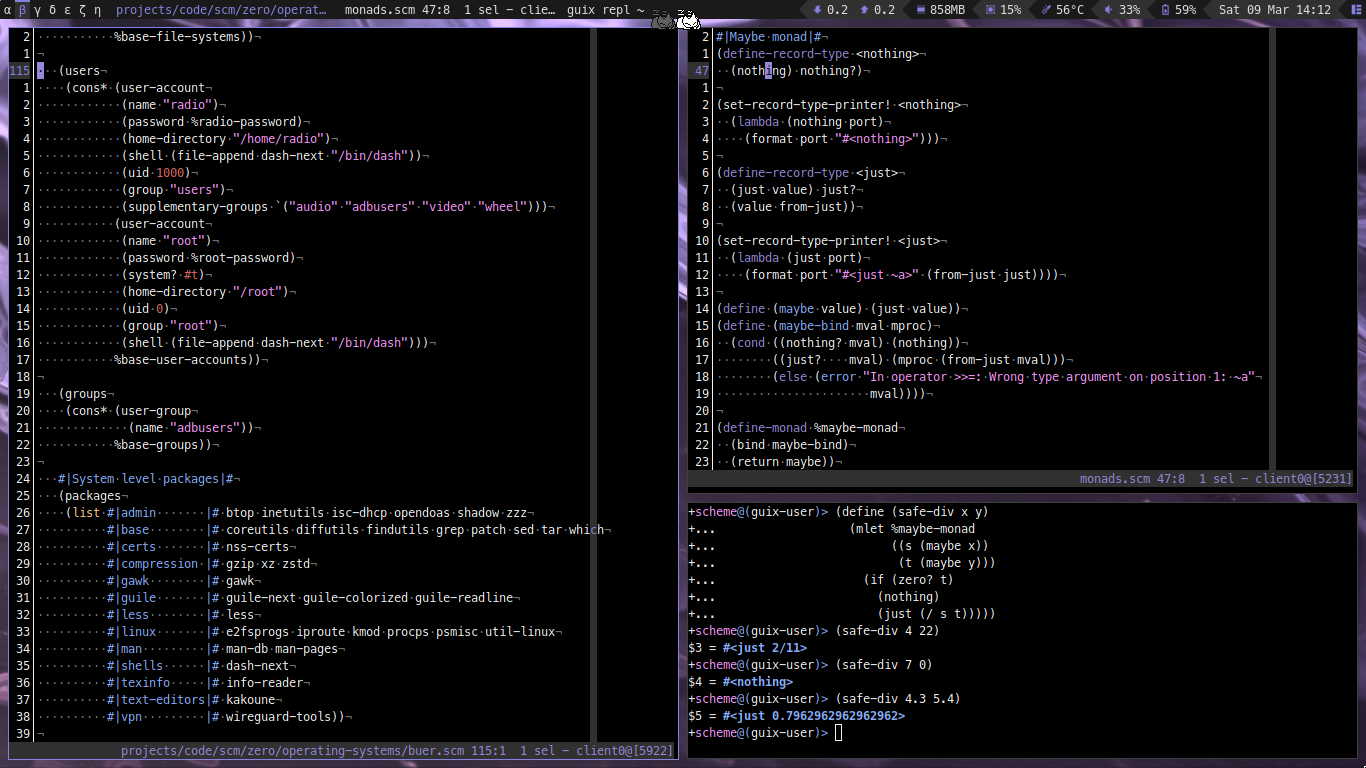Click the volume speaker icon beside 33%
This screenshot has height=768, width=1366.
(x=1108, y=10)
